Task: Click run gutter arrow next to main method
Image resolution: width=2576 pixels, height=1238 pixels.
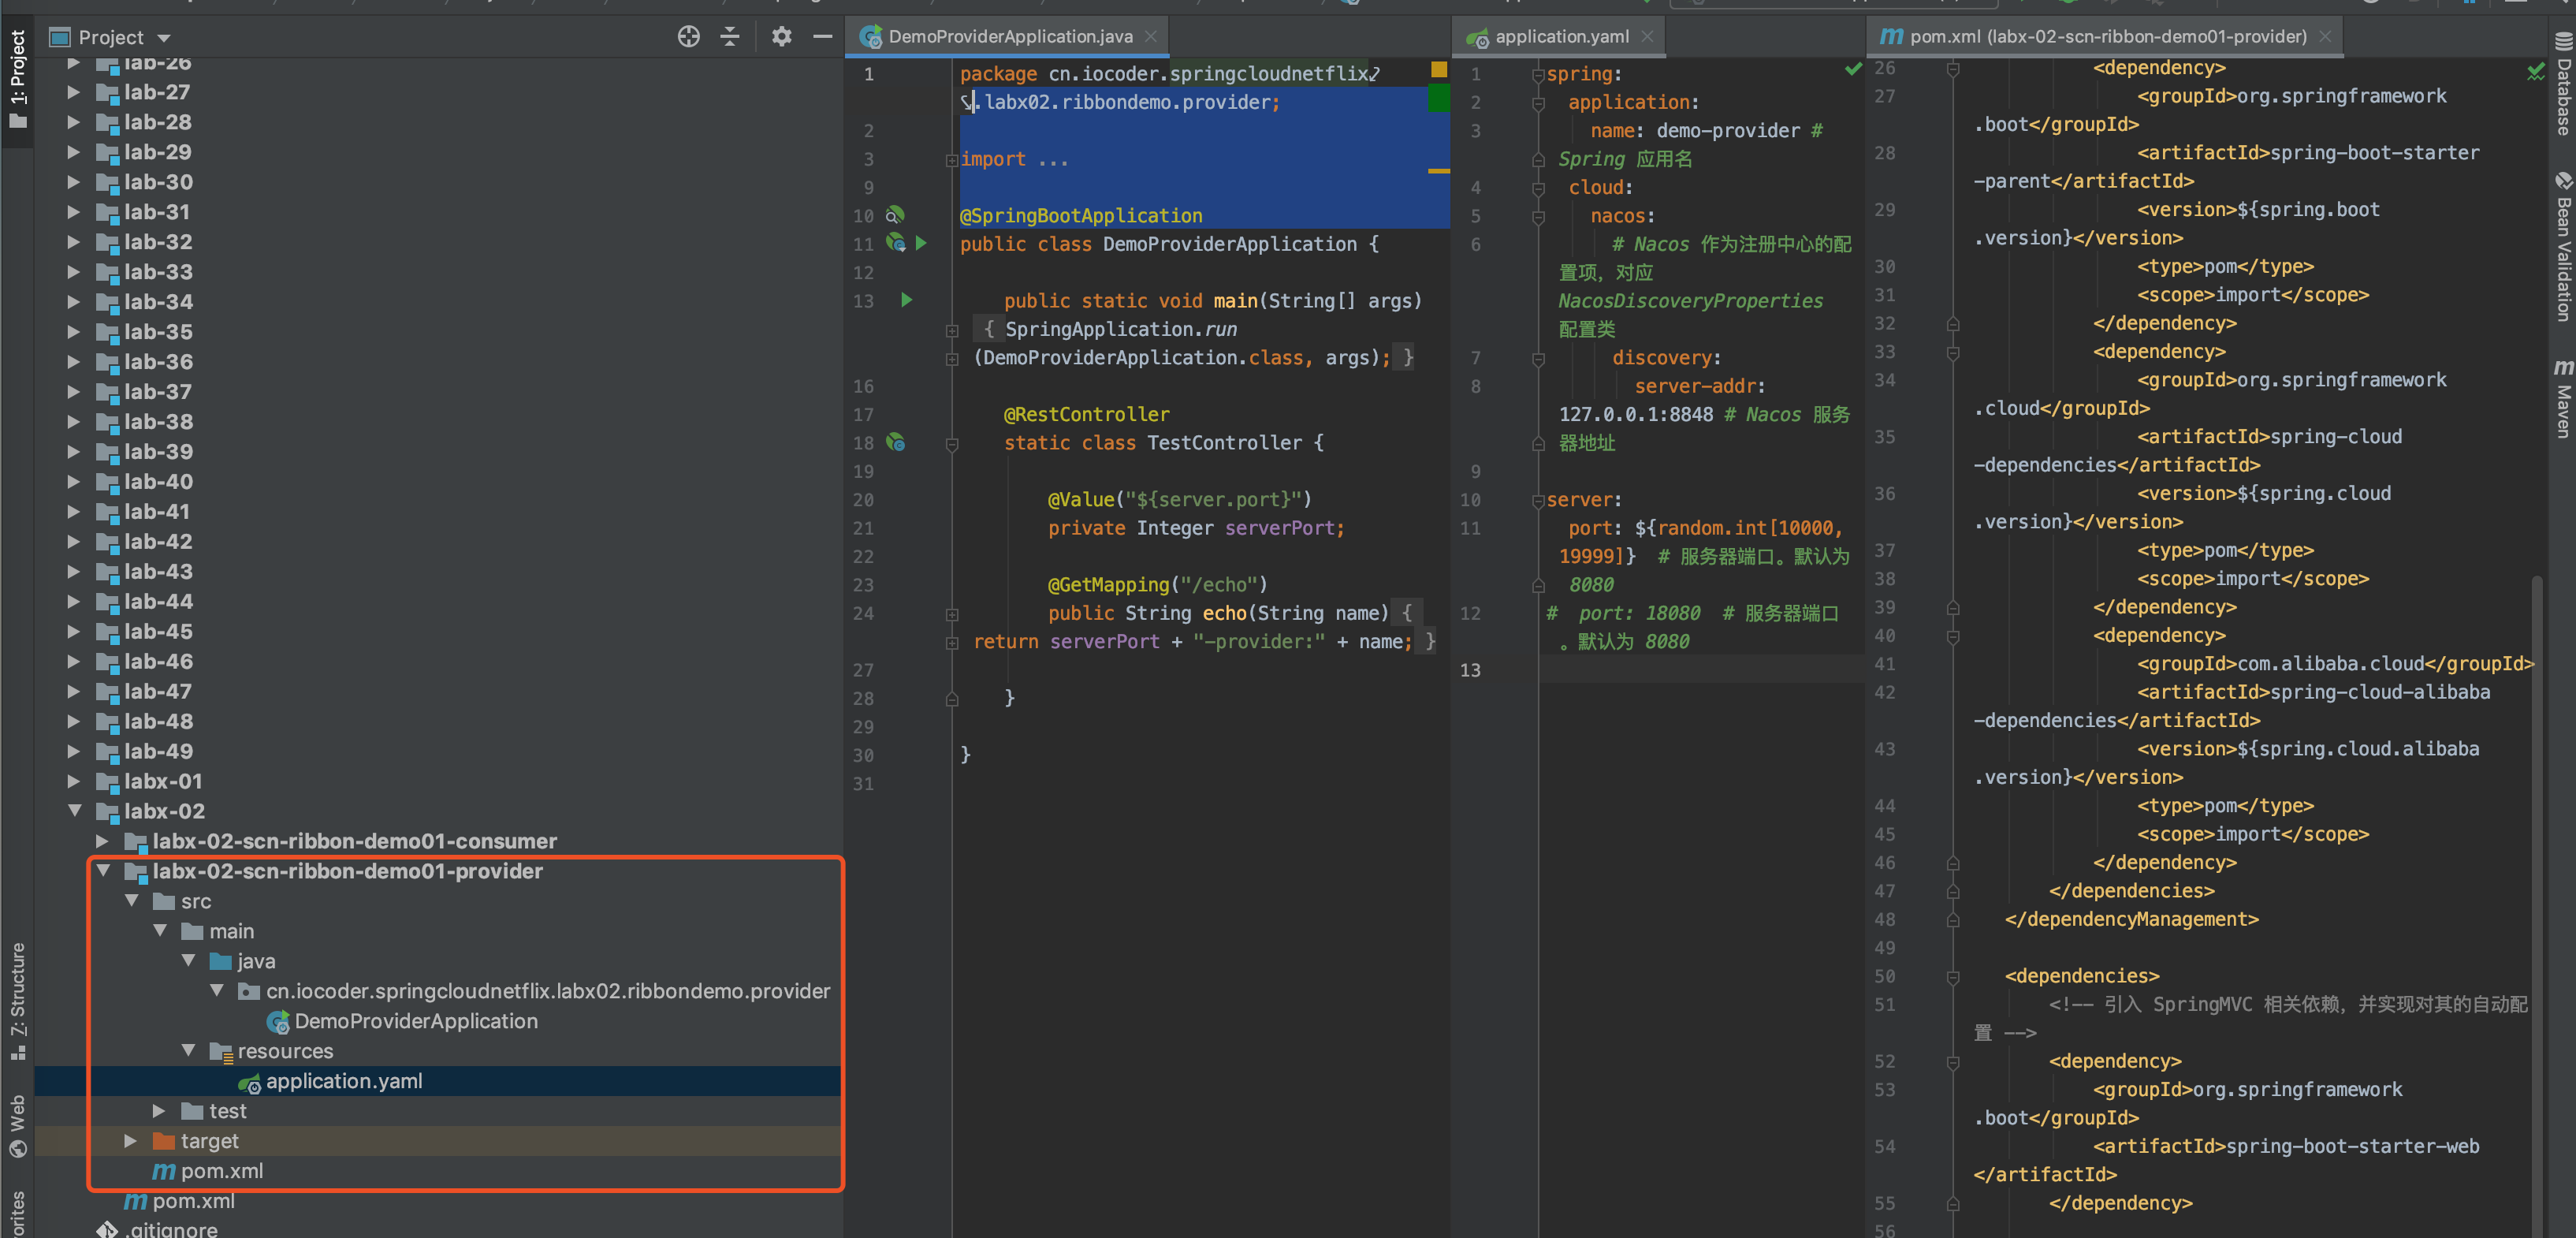Action: tap(906, 300)
